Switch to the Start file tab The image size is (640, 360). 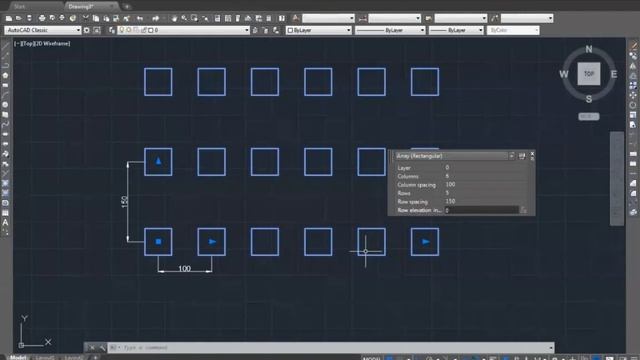19,7
